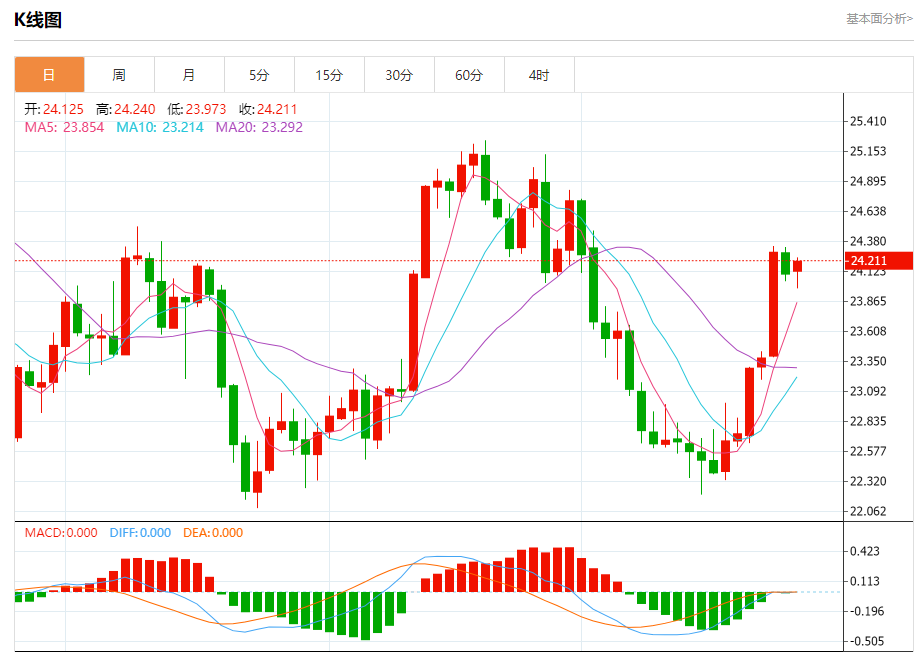Open the 基本面分析> link
923x652 pixels.
pos(879,19)
